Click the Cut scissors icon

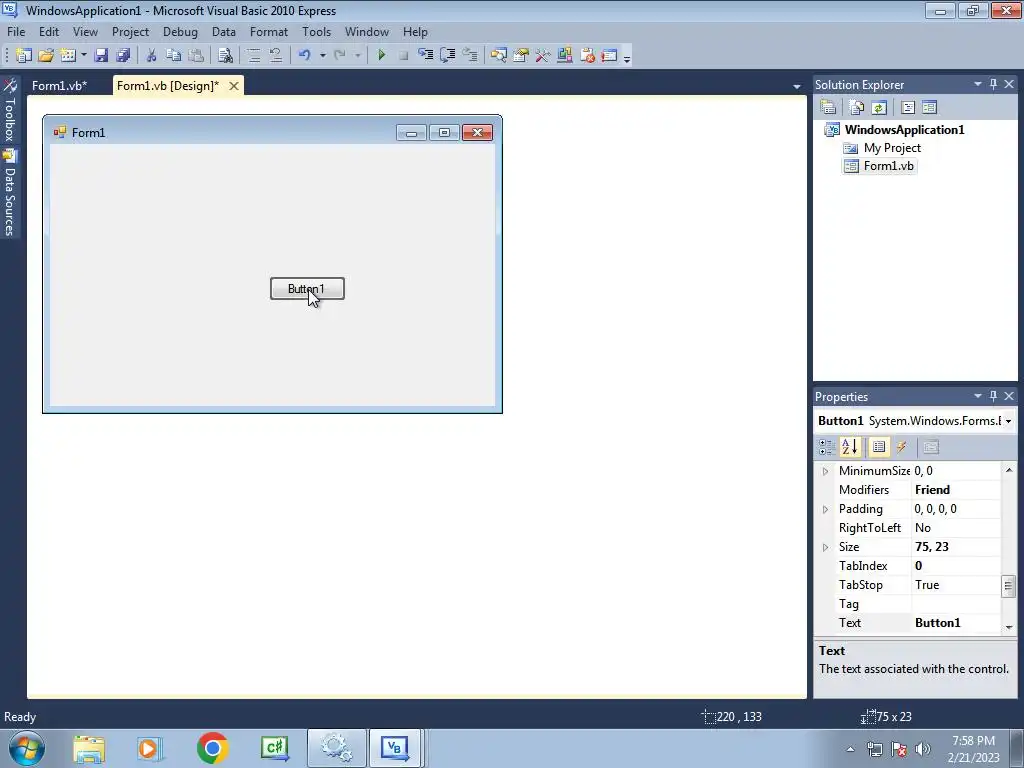click(x=151, y=56)
